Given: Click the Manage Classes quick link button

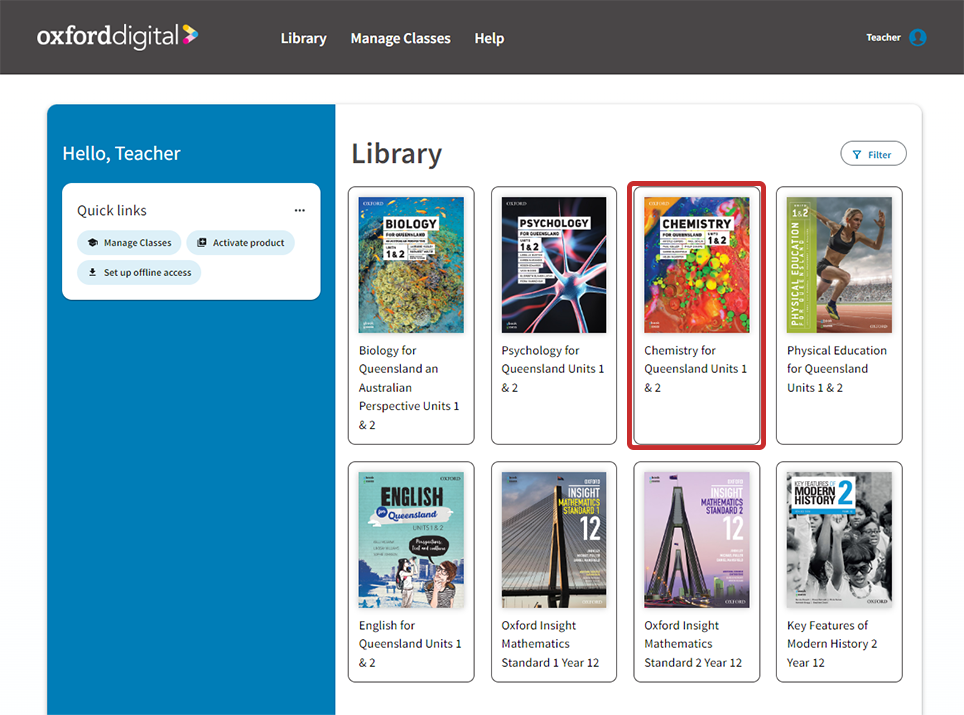Looking at the screenshot, I should click(129, 243).
